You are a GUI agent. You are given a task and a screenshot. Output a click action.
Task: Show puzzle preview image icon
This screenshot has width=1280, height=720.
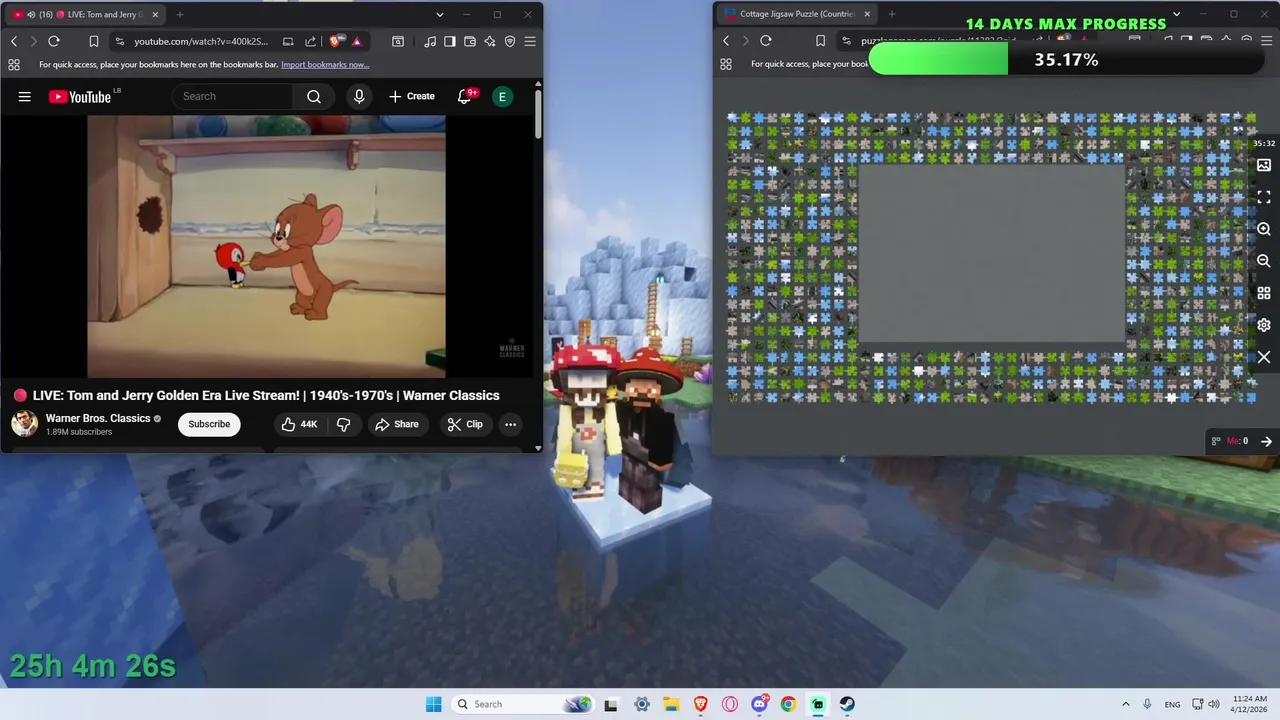tap(1264, 165)
